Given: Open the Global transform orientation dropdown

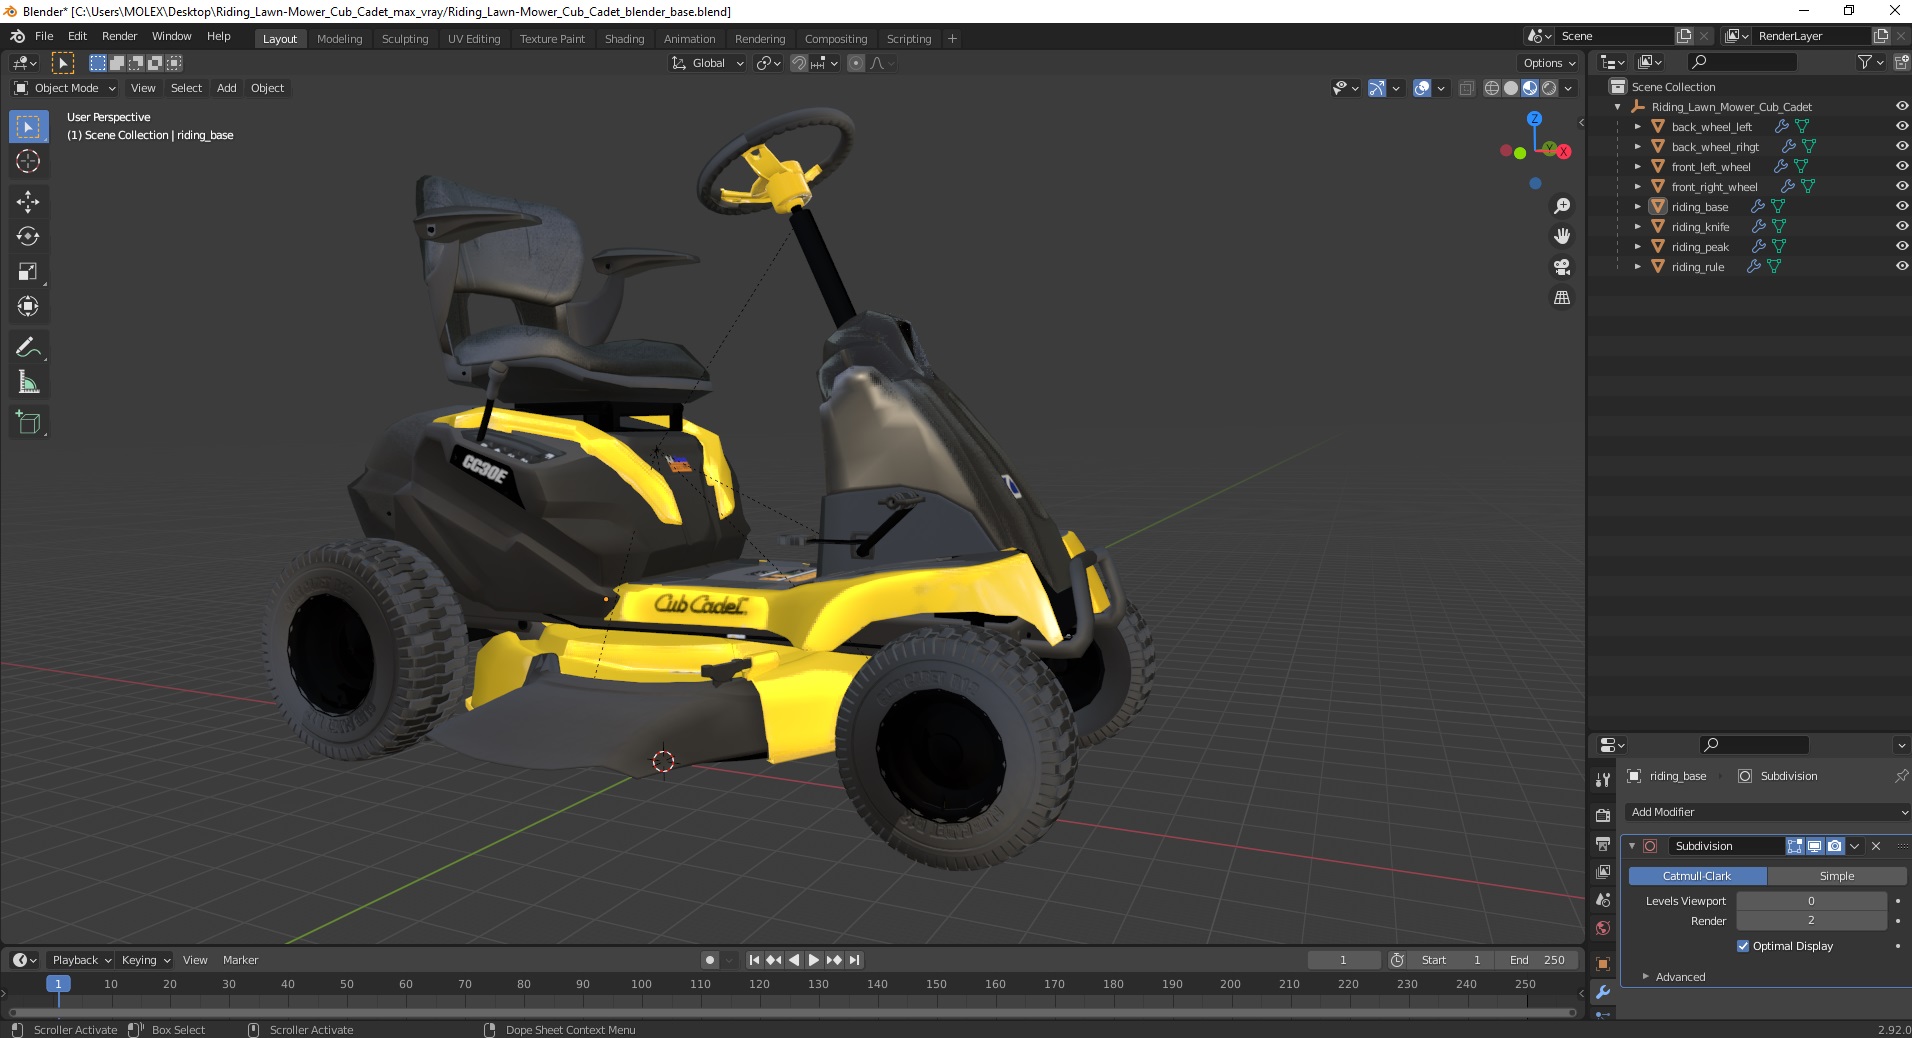Looking at the screenshot, I should [707, 63].
